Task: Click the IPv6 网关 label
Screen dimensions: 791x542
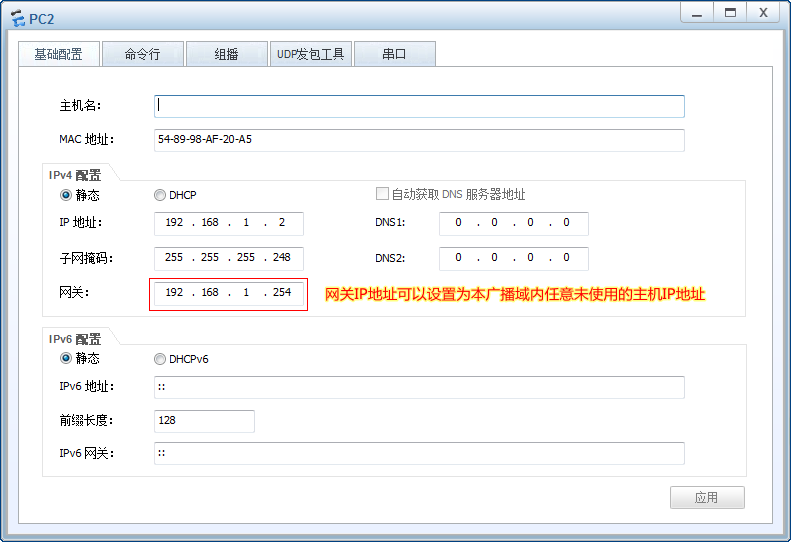Action: coord(87,453)
